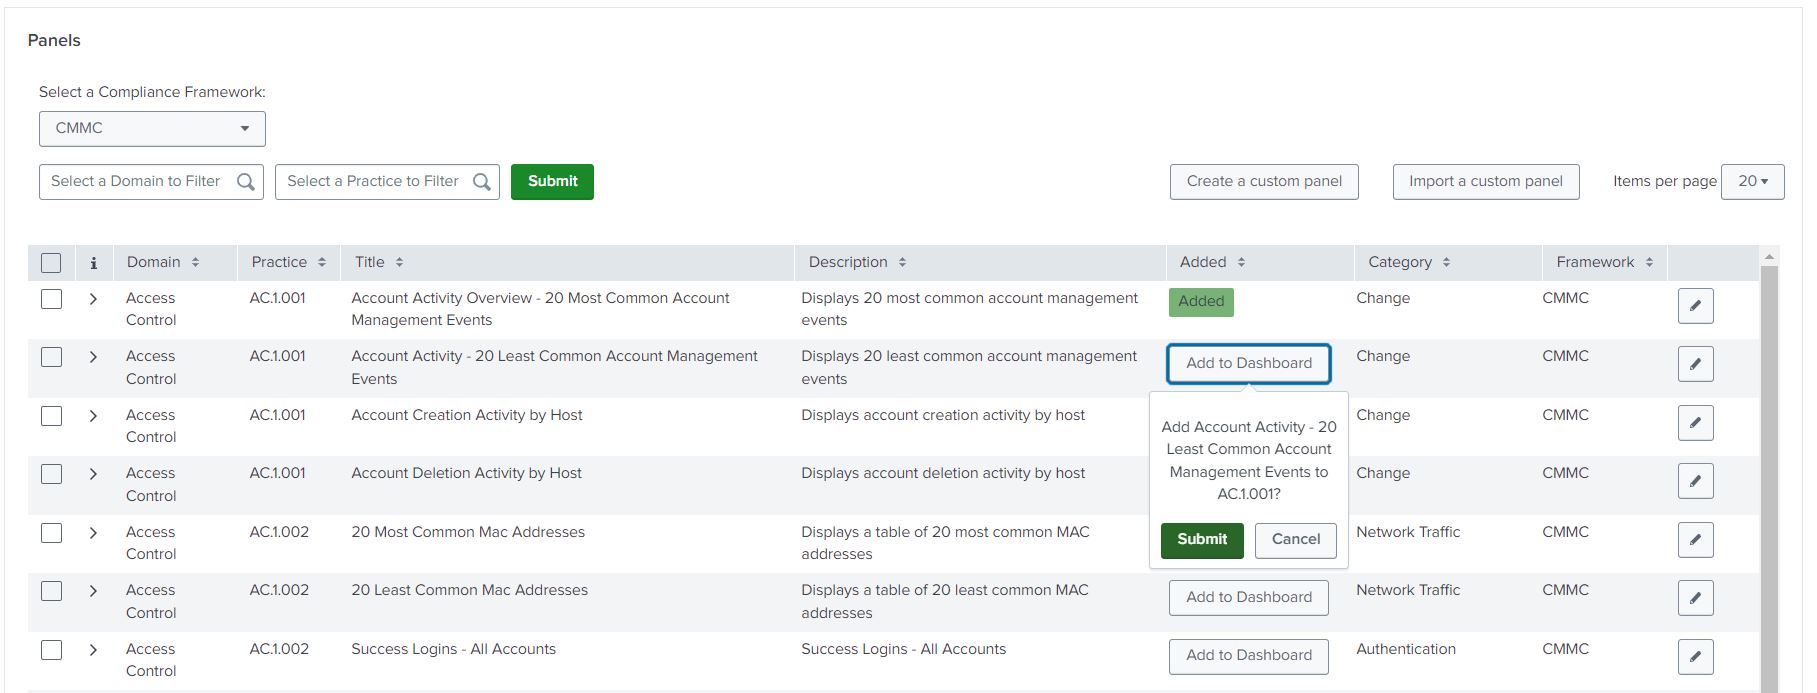Viewport: 1817px width, 693px height.
Task: Sort table by Framework column
Action: [x=1649, y=262]
